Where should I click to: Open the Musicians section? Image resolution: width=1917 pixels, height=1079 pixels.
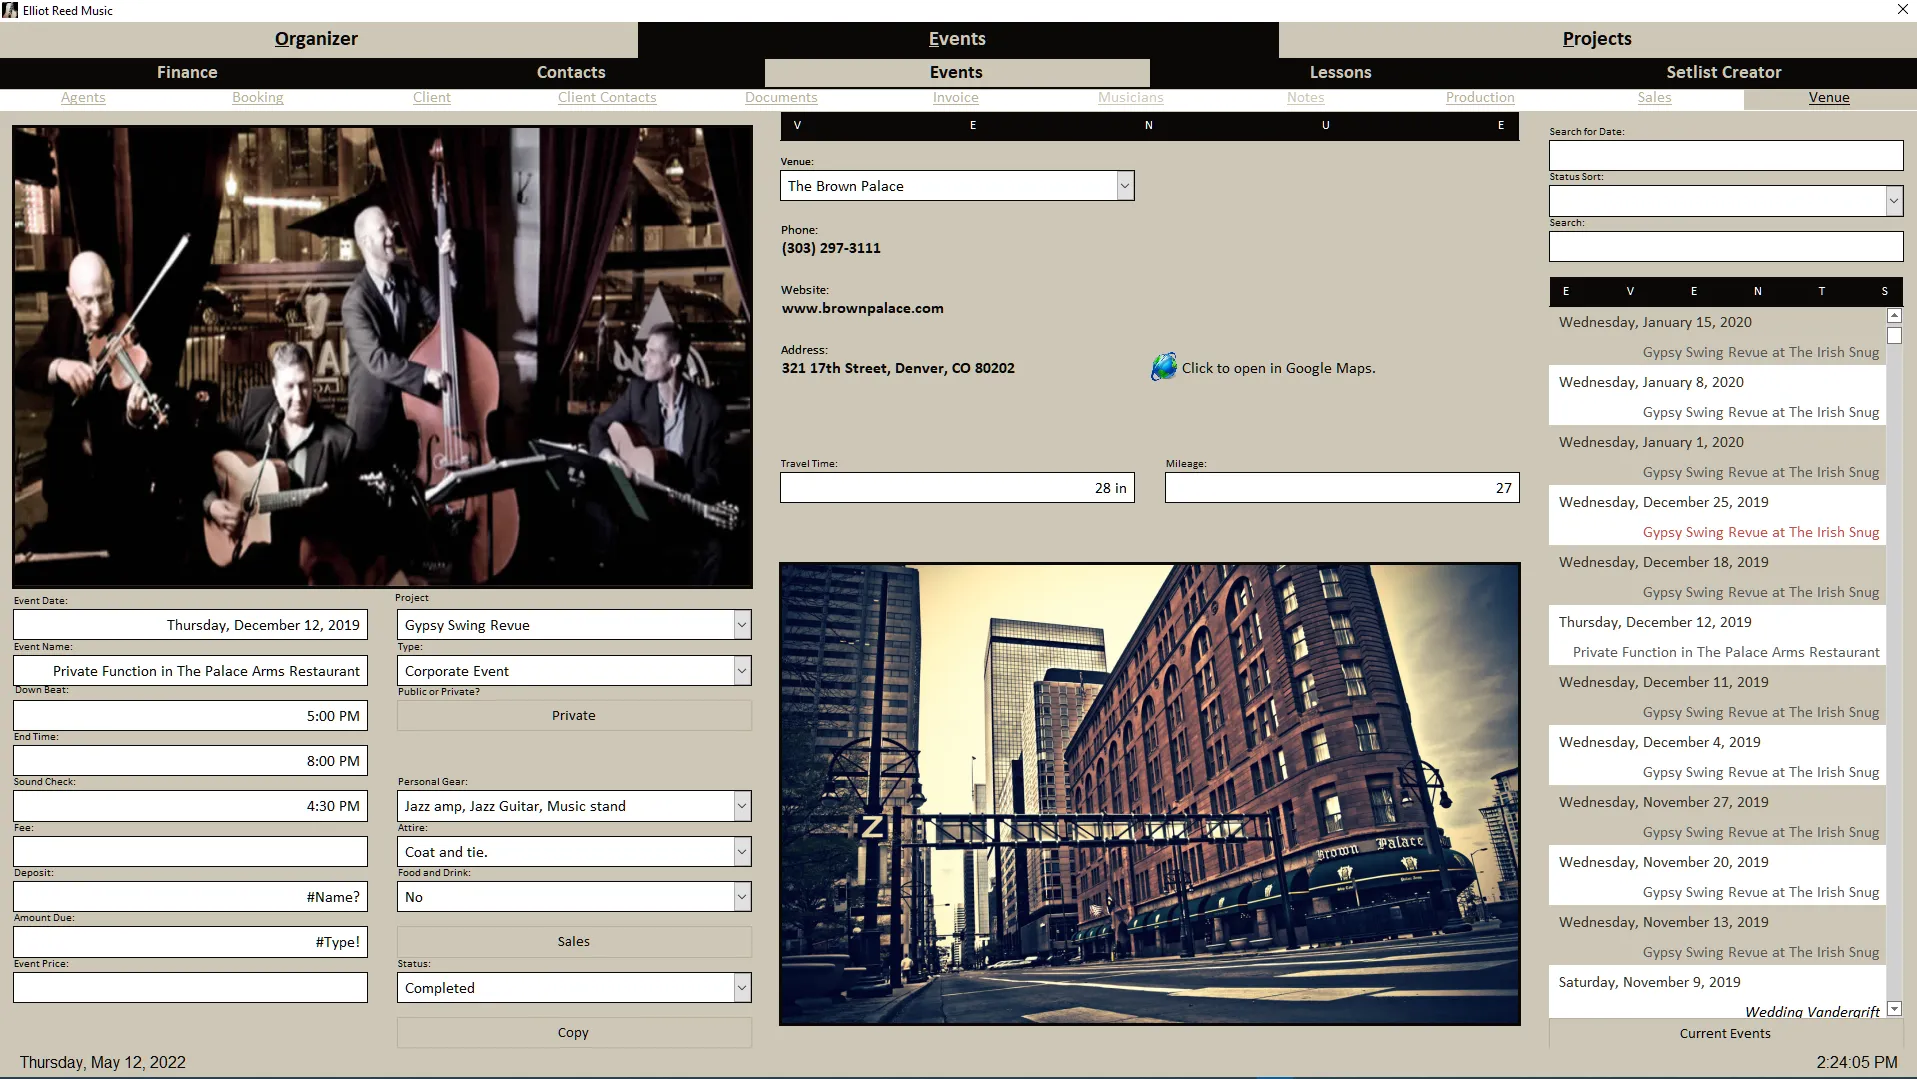tap(1130, 97)
